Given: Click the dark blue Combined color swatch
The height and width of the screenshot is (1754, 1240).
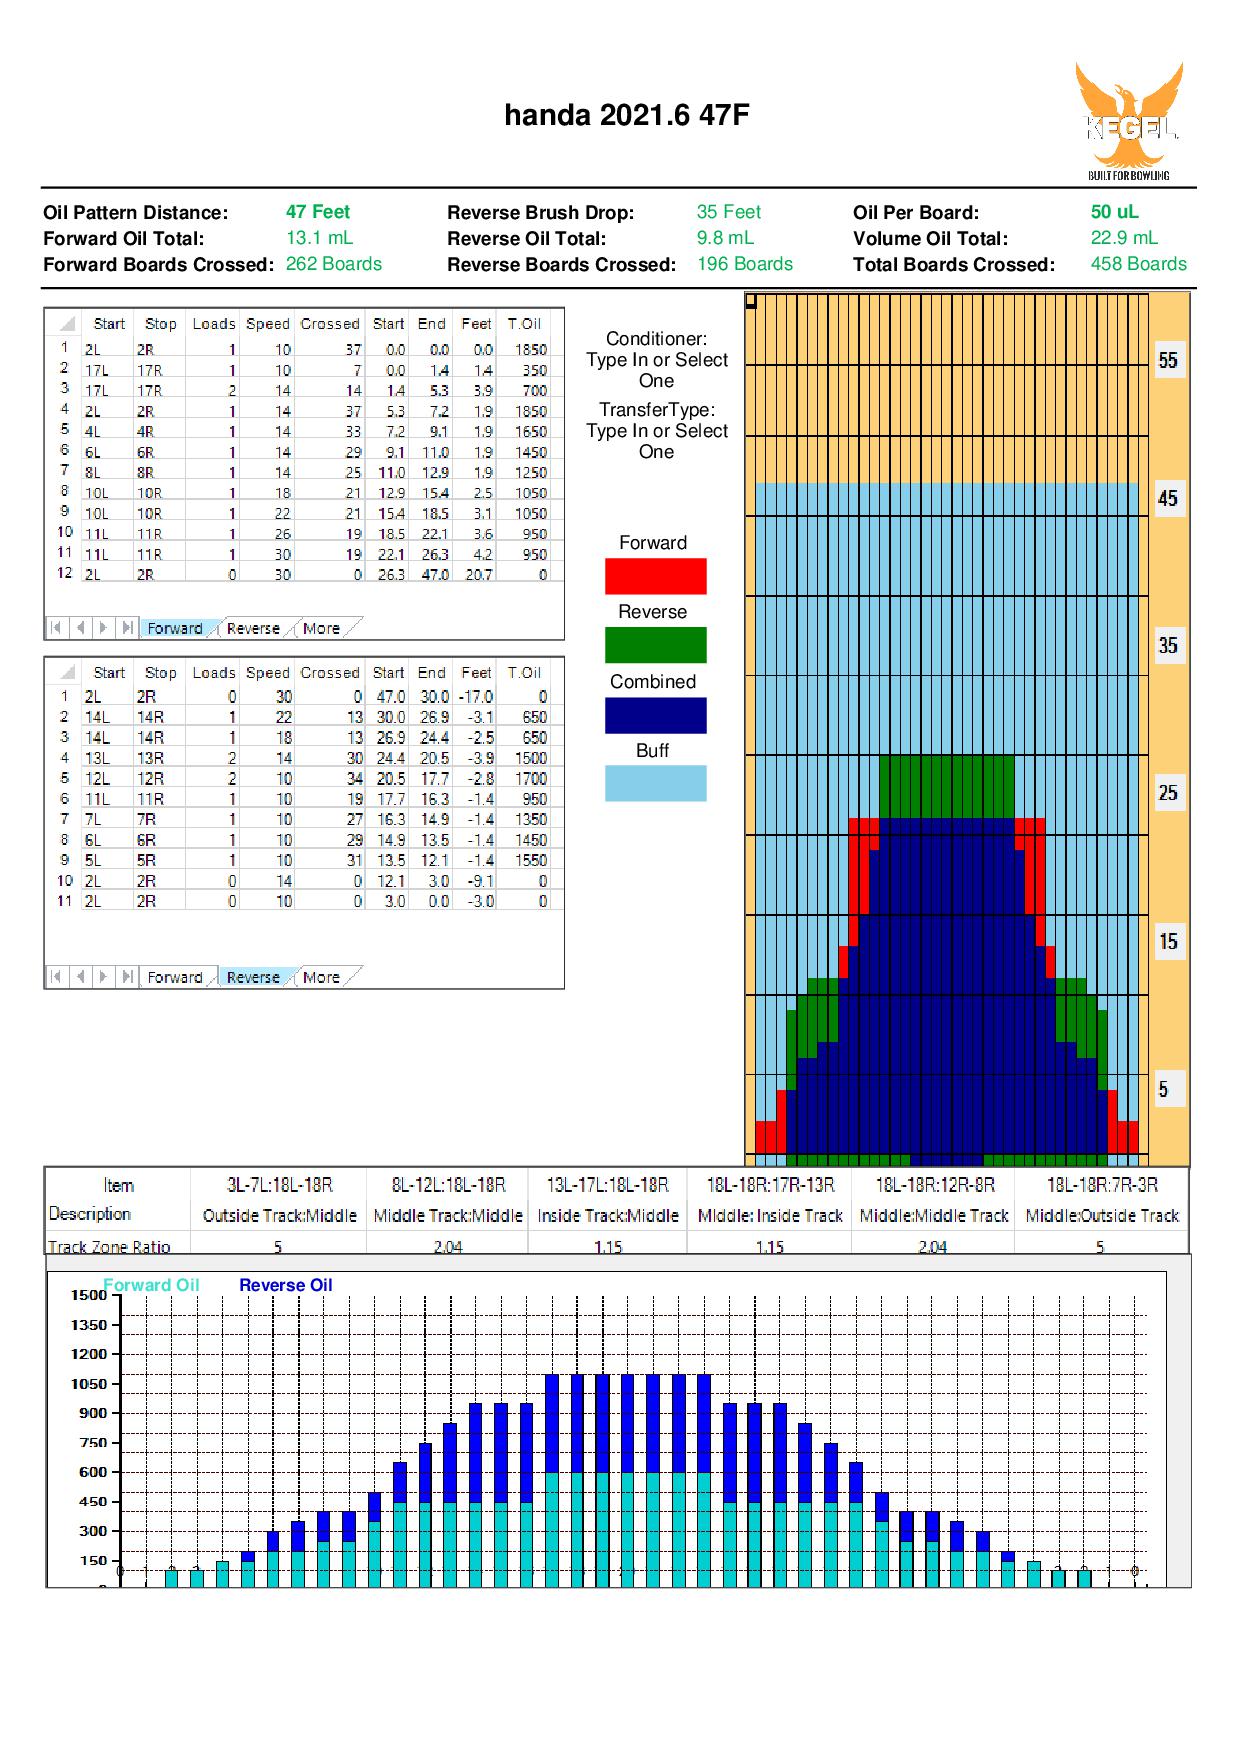Looking at the screenshot, I should pyautogui.click(x=656, y=715).
